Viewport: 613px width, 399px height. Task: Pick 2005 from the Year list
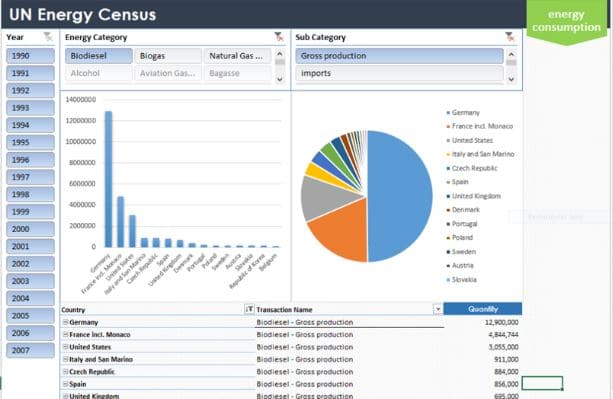[x=30, y=315]
